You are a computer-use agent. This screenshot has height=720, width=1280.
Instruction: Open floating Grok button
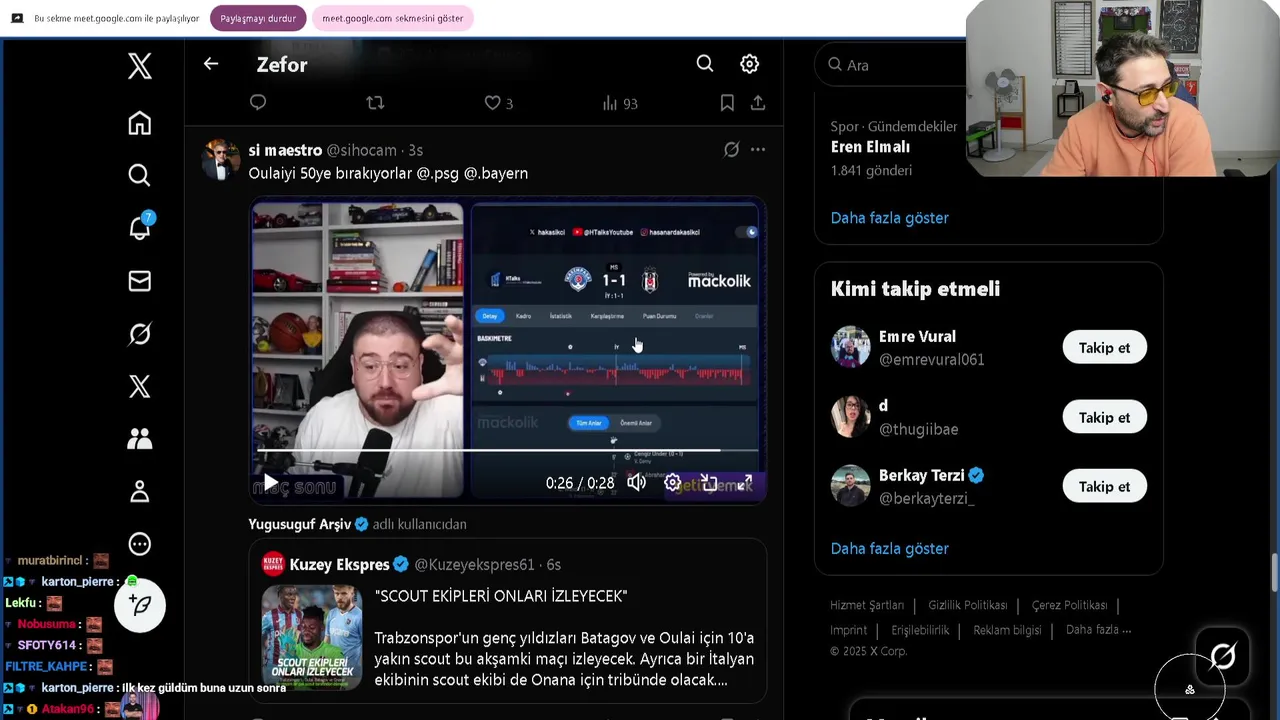[1222, 657]
